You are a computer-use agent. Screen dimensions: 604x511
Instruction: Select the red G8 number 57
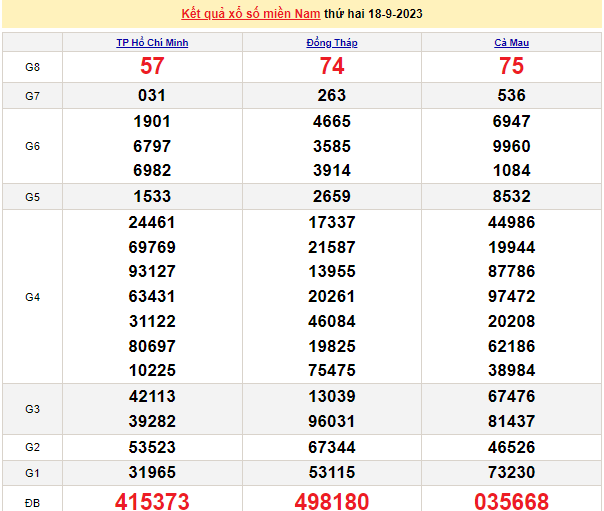pyautogui.click(x=152, y=66)
